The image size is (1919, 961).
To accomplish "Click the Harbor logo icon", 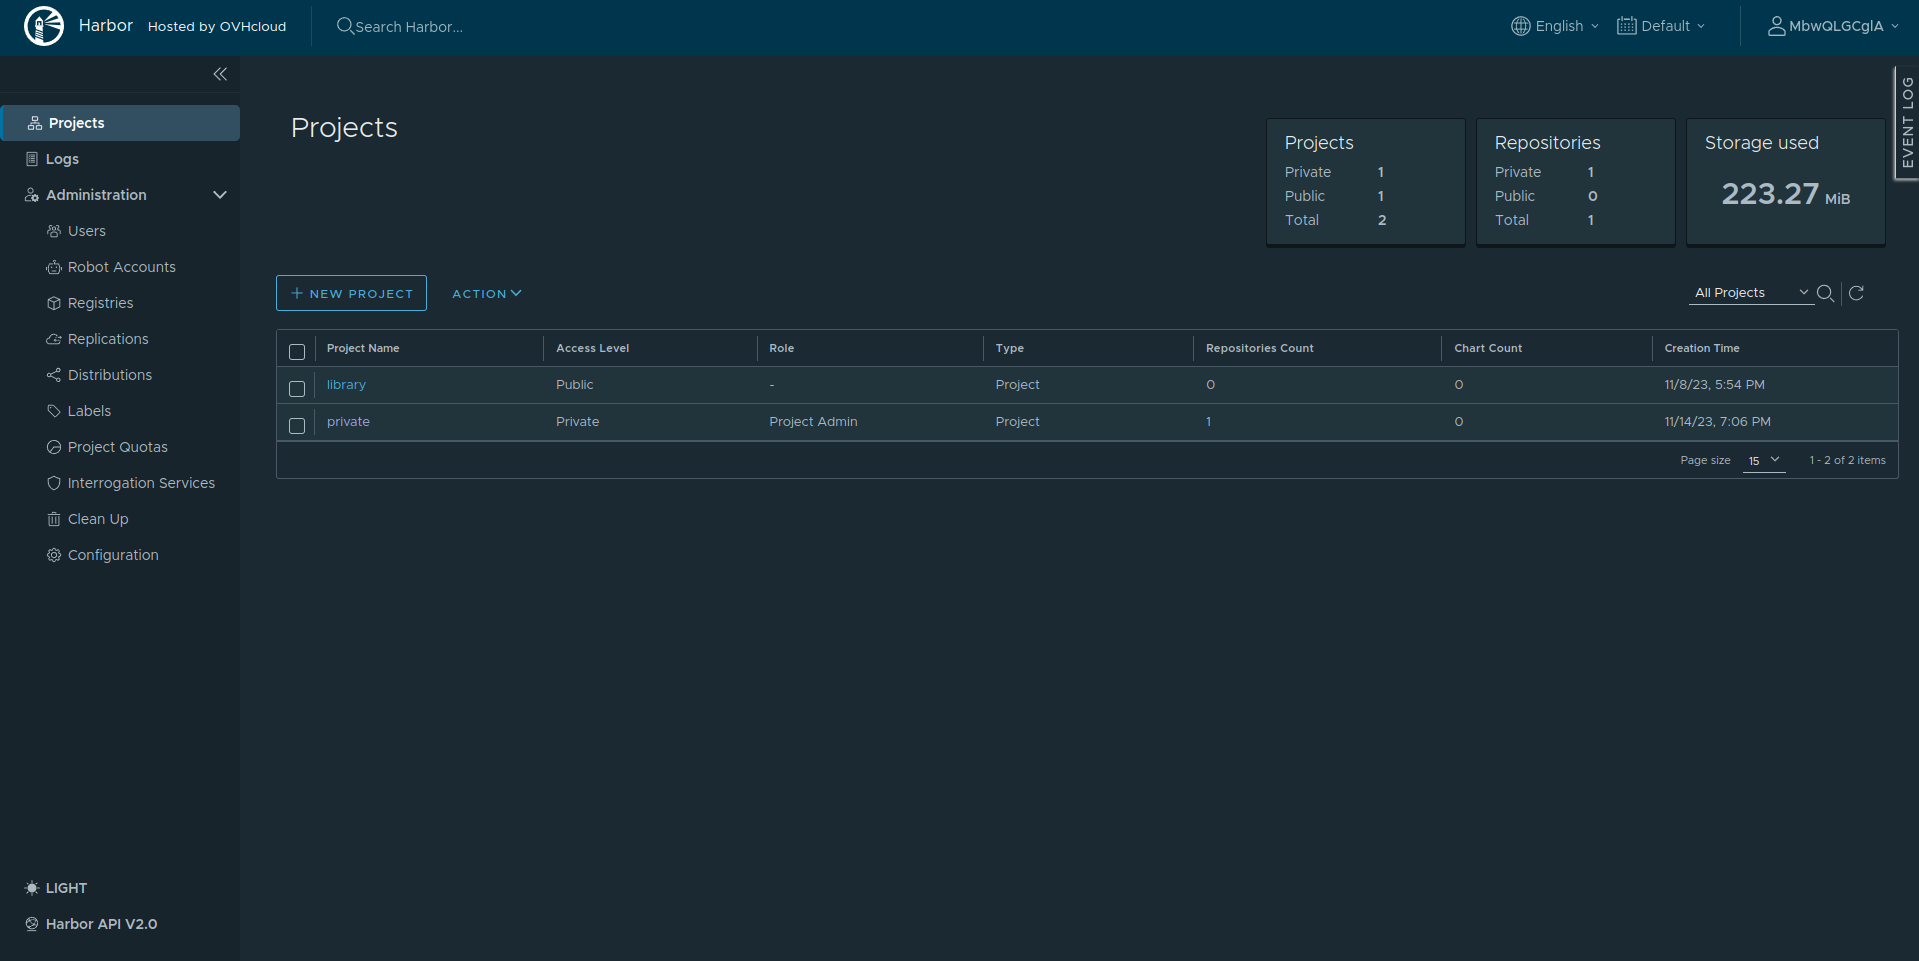I will (x=44, y=26).
